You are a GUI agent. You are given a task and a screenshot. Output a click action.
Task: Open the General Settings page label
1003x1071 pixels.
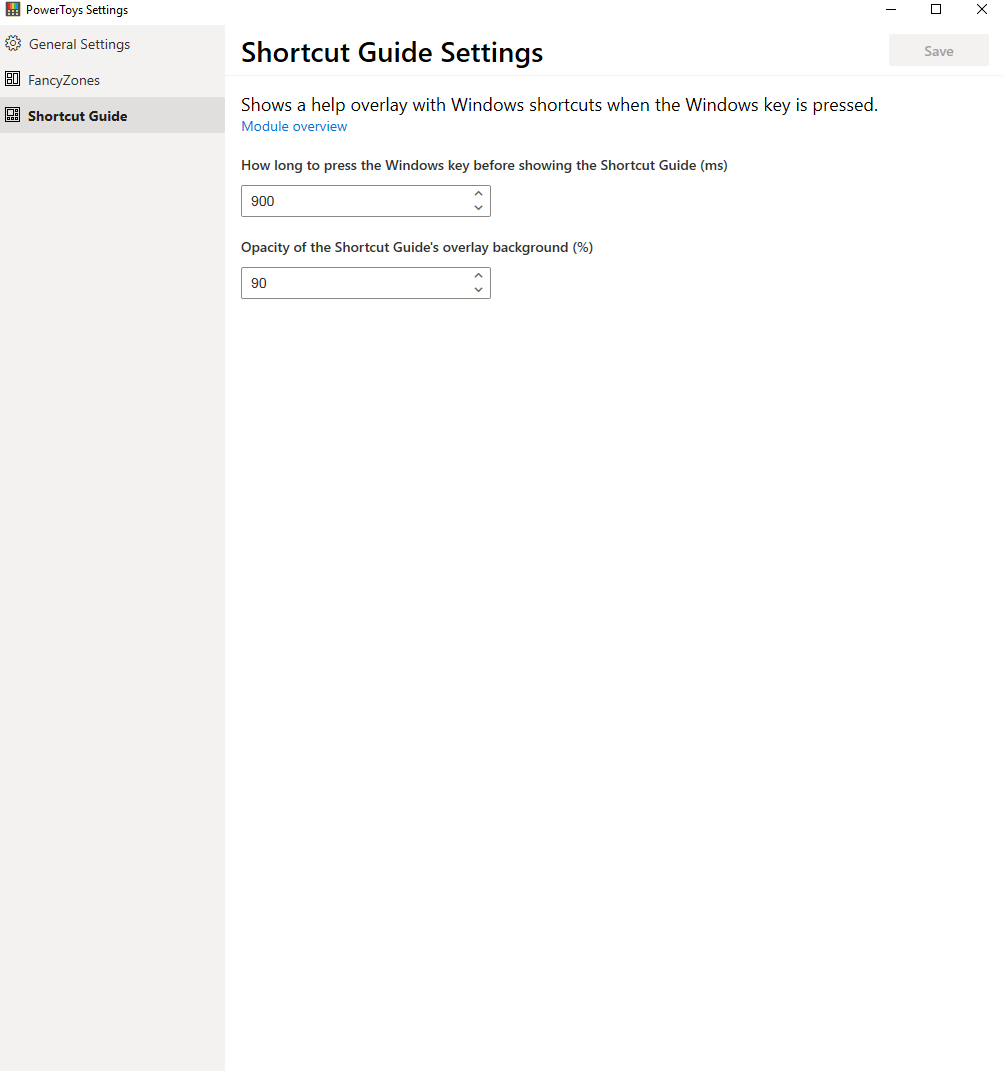pyautogui.click(x=79, y=44)
